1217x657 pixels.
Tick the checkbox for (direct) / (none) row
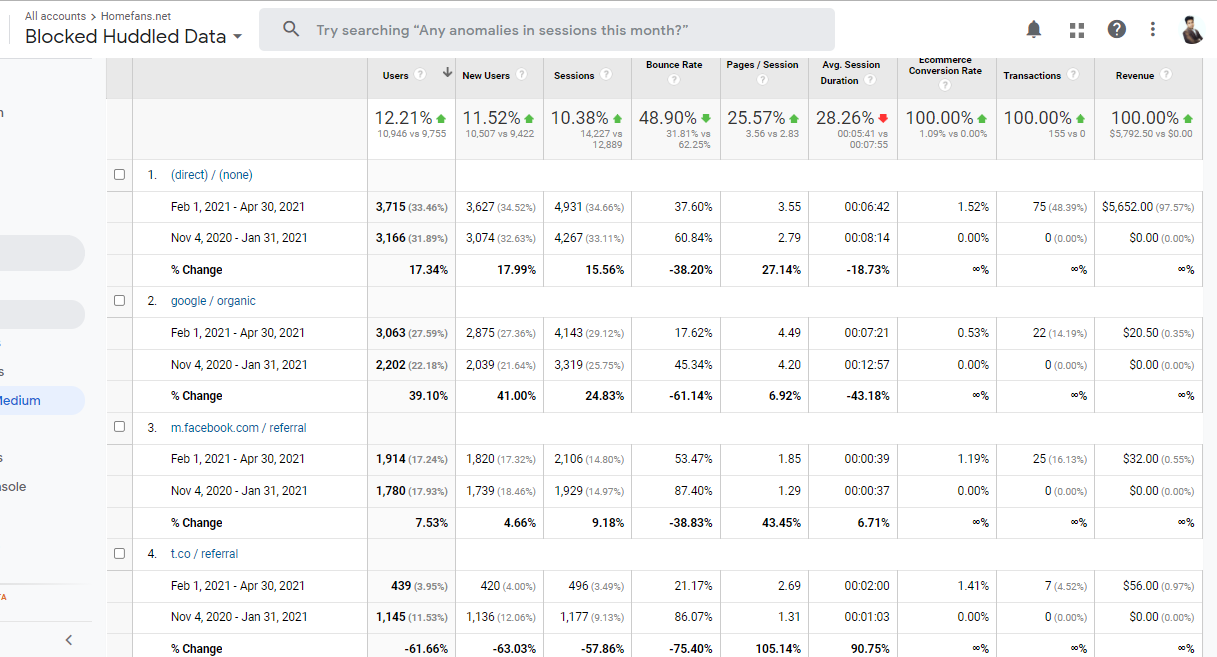[120, 174]
